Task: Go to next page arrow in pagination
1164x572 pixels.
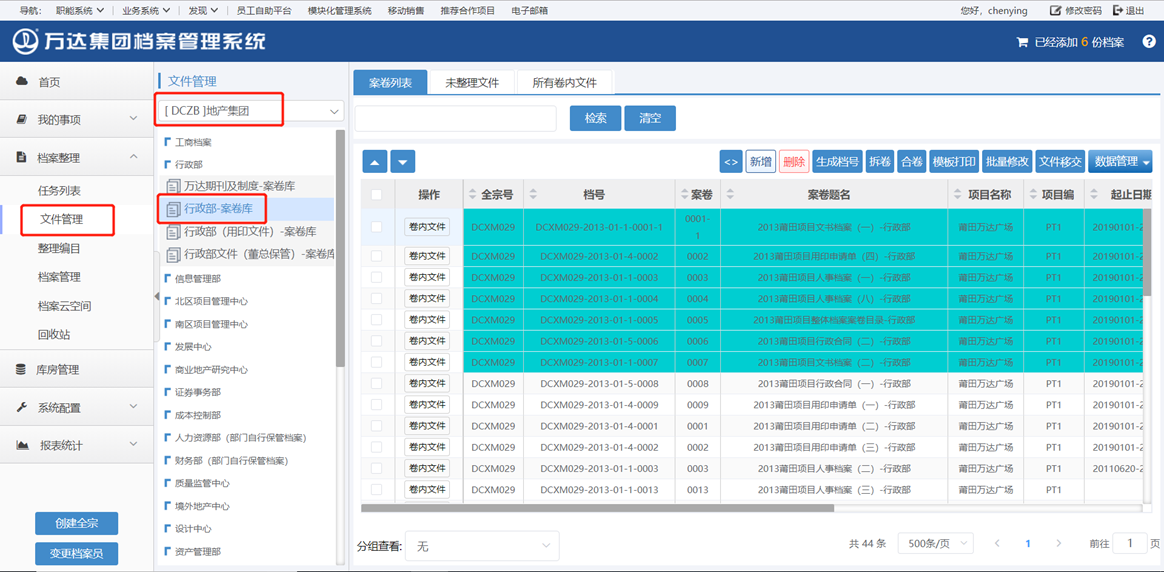Action: 1059,544
